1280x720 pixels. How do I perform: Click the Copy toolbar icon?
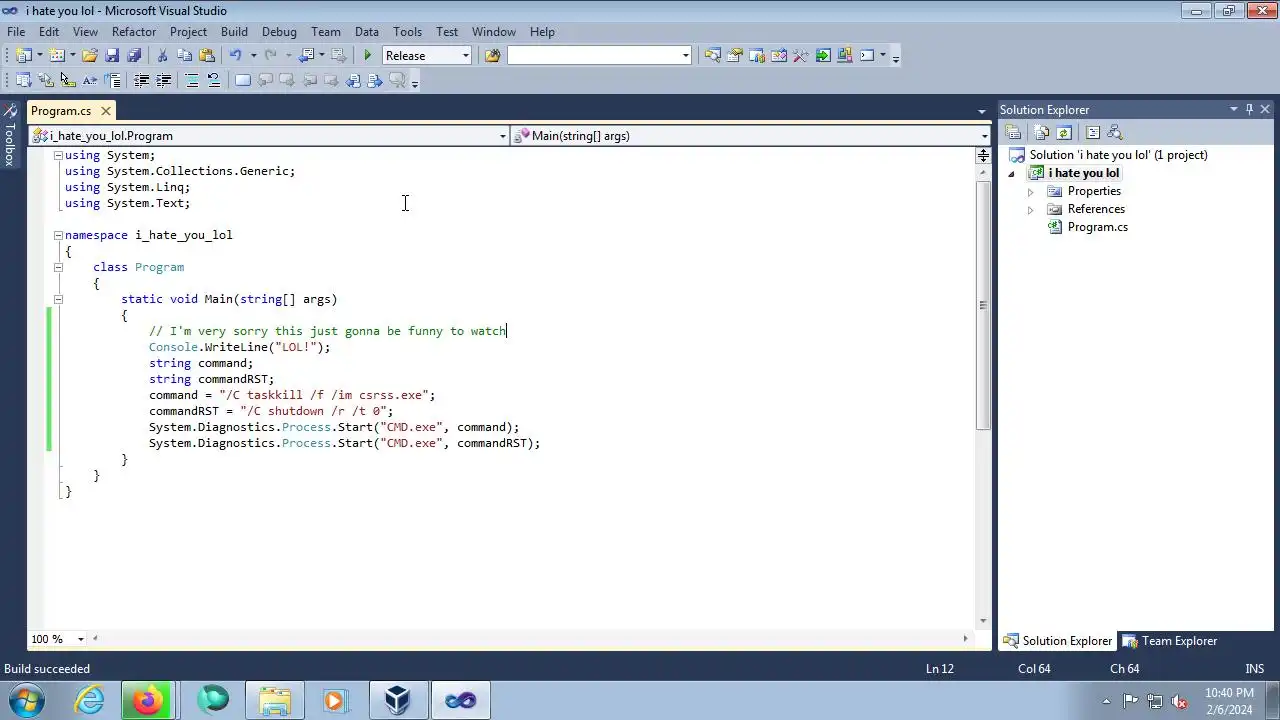[x=185, y=56]
